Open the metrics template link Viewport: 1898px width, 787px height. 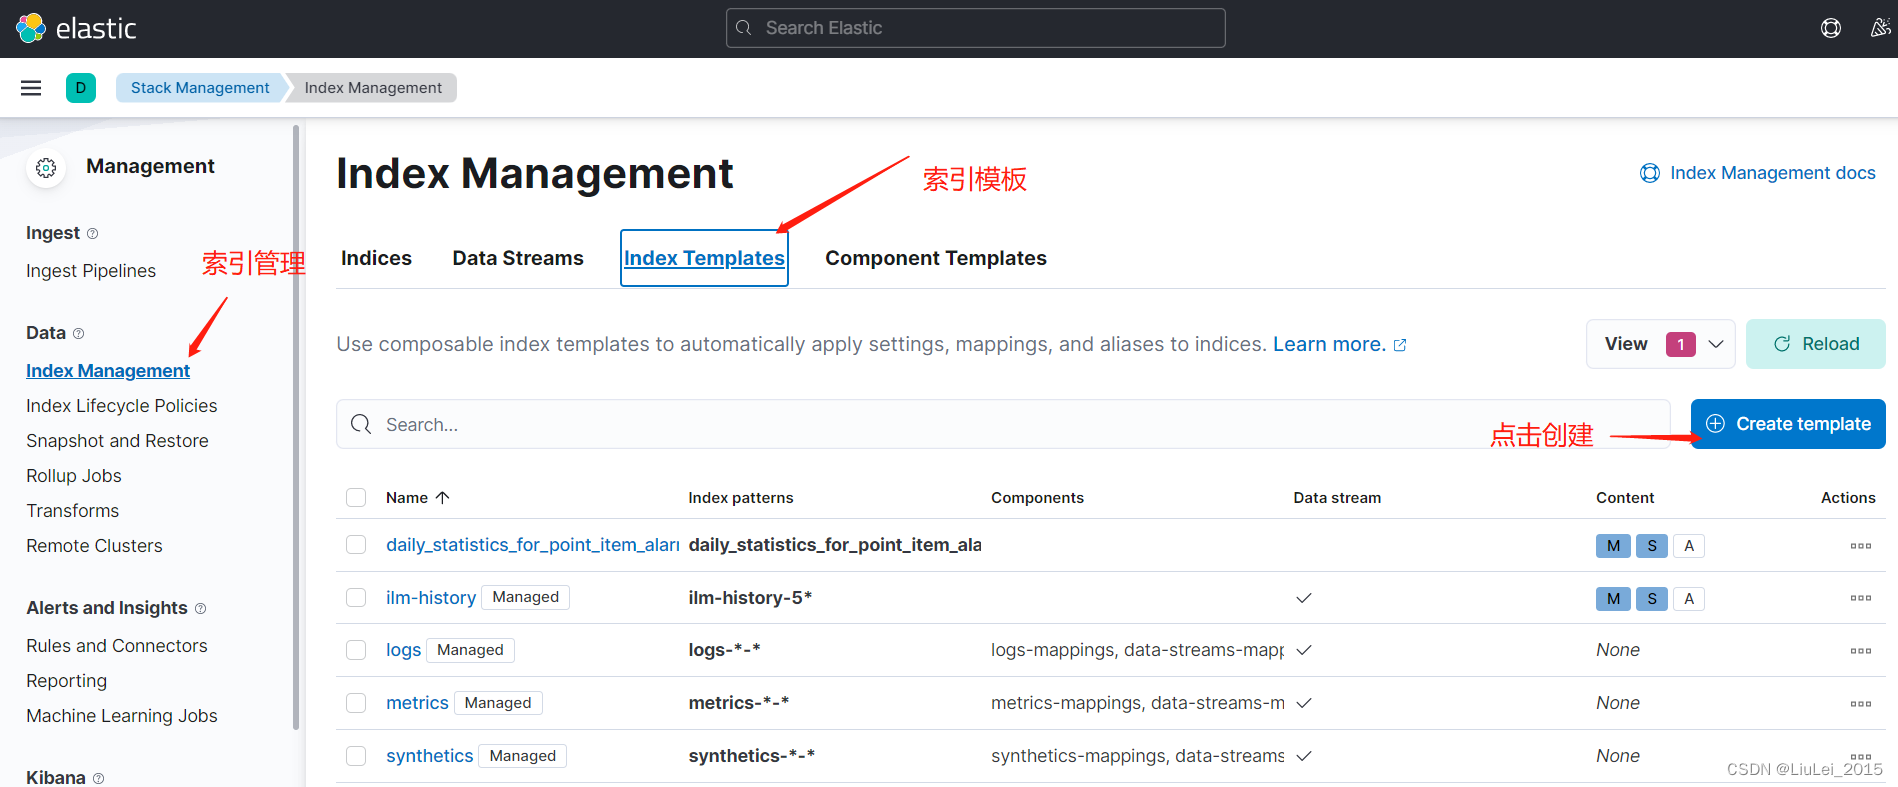tap(417, 703)
